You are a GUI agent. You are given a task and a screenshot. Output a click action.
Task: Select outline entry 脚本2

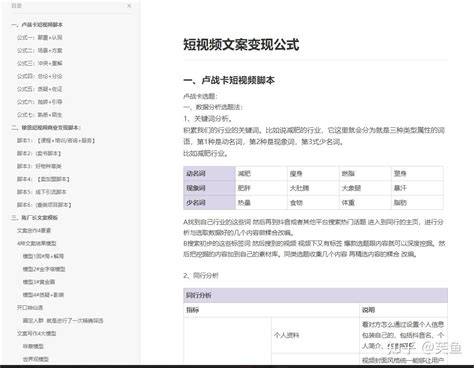tap(39, 153)
